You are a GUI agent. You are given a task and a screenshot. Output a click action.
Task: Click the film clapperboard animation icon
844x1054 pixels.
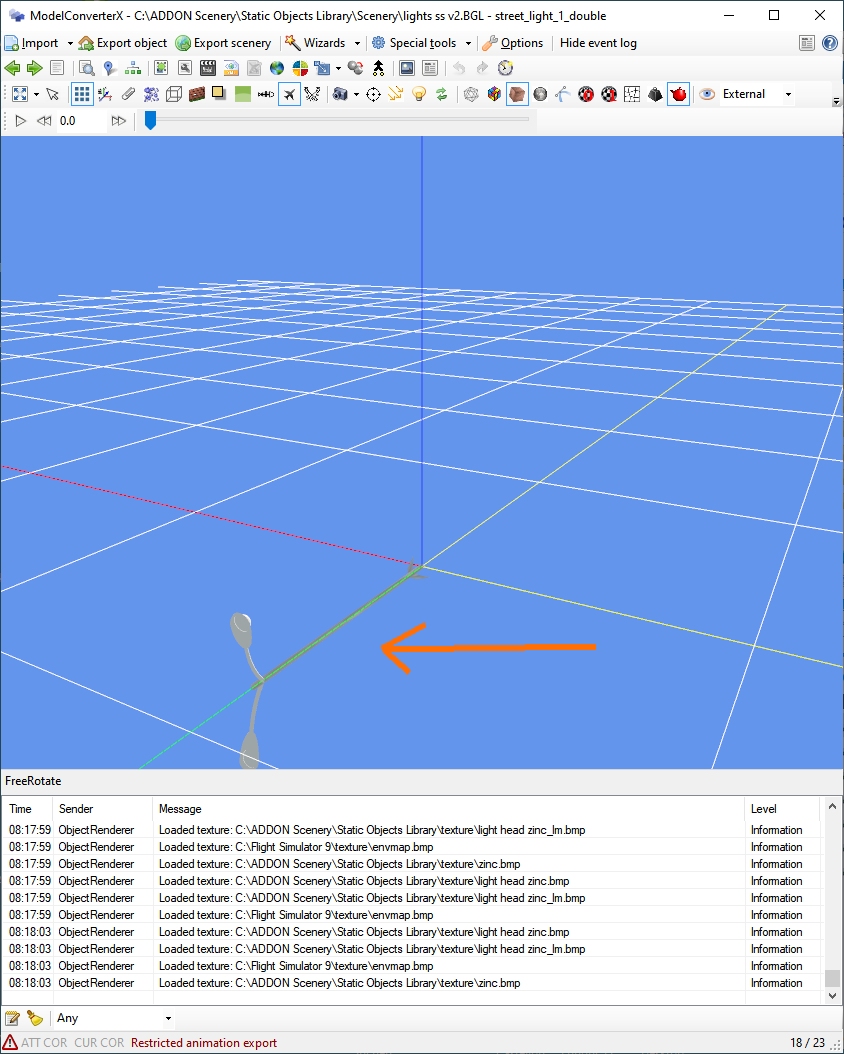(208, 68)
